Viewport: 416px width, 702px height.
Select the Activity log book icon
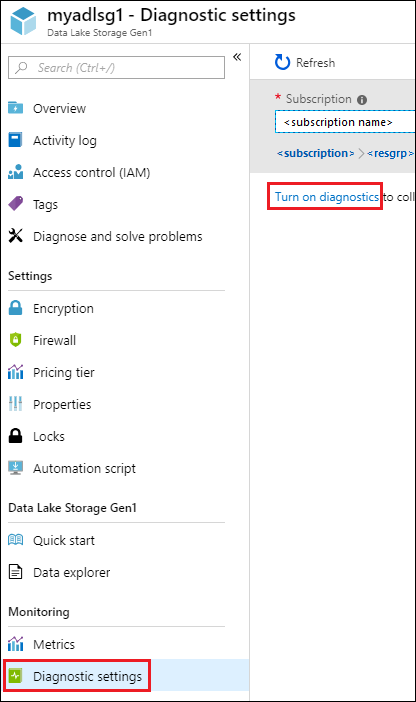pyautogui.click(x=16, y=140)
